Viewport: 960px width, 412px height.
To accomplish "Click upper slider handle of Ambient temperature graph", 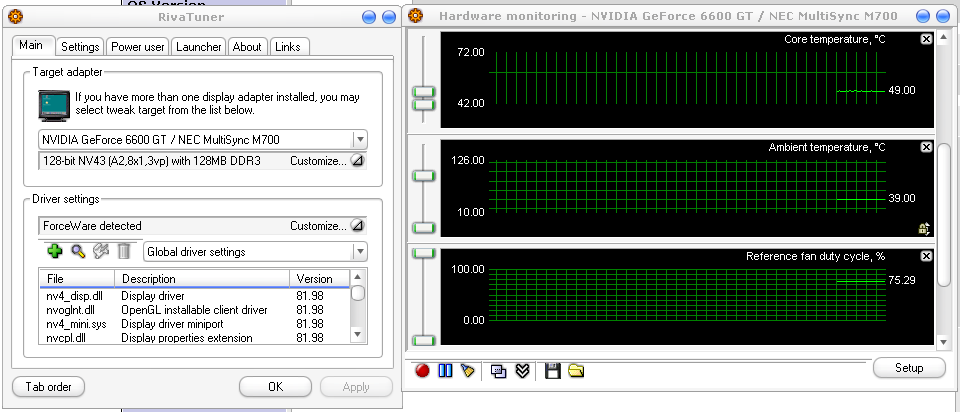I will click(424, 176).
